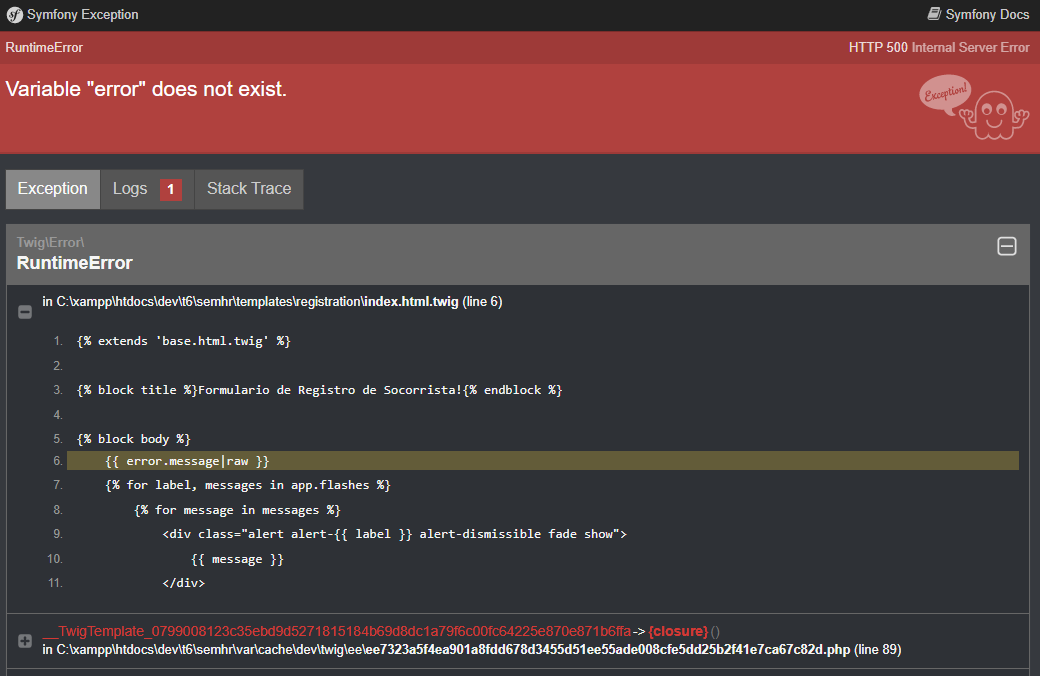Viewport: 1040px width, 676px height.
Task: Switch to the Logs tab
Action: [147, 189]
